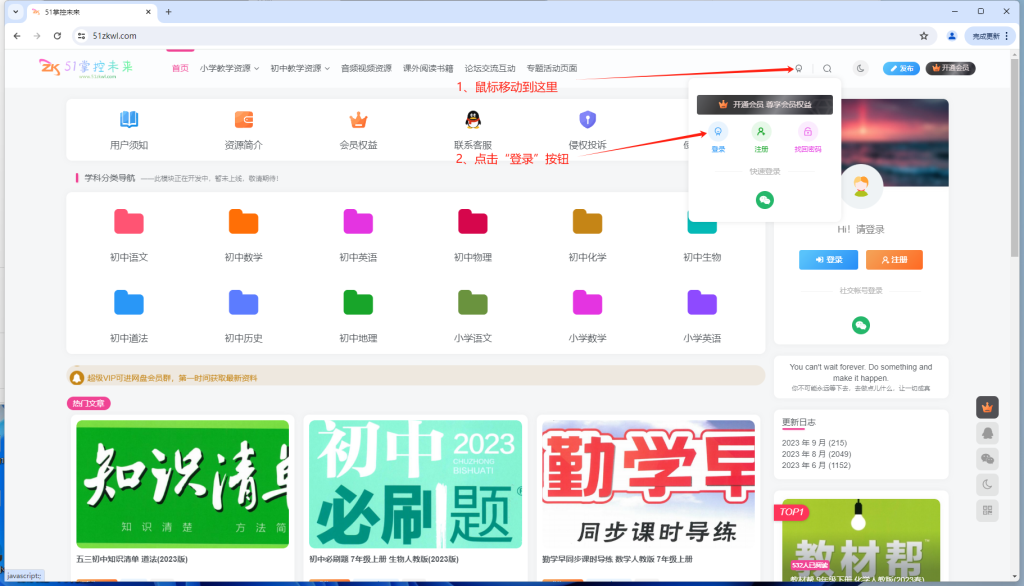Screen dimensions: 1024x586
Task: Click the blue 登录 button in the profile panel
Action: (828, 260)
